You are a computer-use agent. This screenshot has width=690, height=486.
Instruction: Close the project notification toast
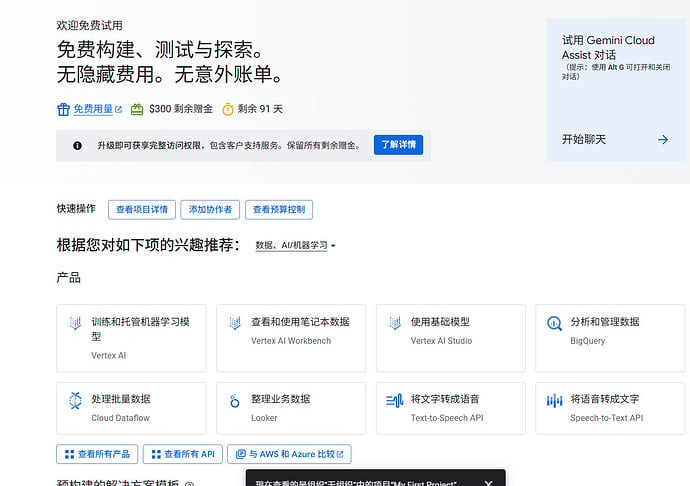pyautogui.click(x=488, y=482)
